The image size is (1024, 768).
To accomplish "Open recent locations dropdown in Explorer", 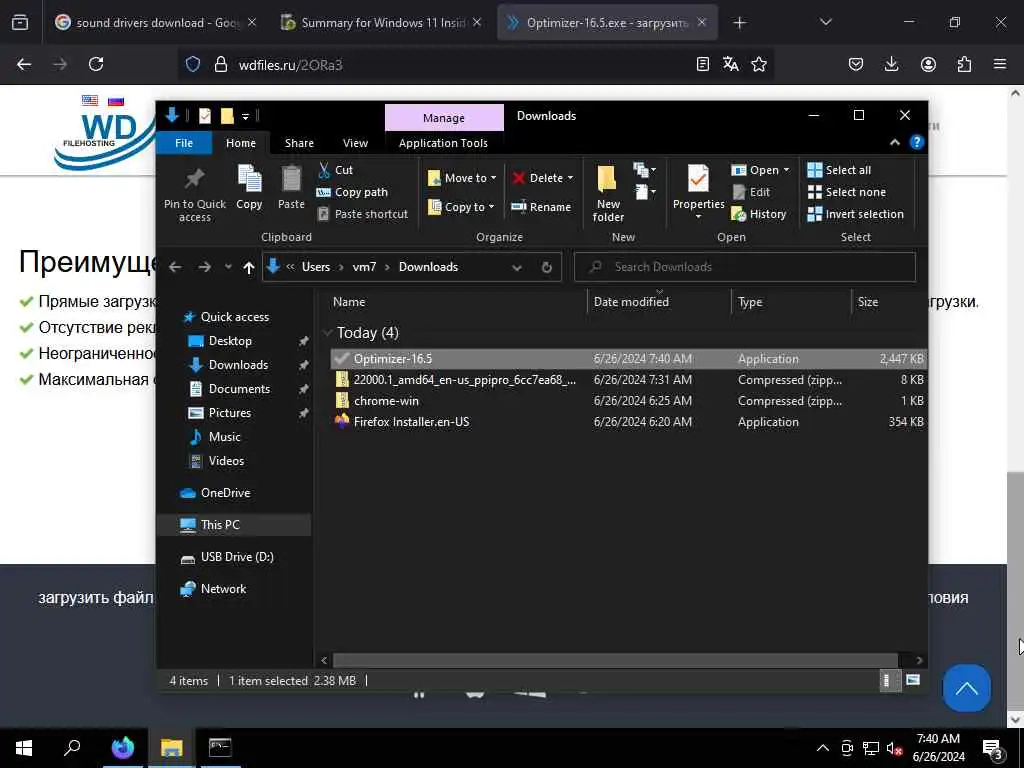I will click(x=228, y=266).
